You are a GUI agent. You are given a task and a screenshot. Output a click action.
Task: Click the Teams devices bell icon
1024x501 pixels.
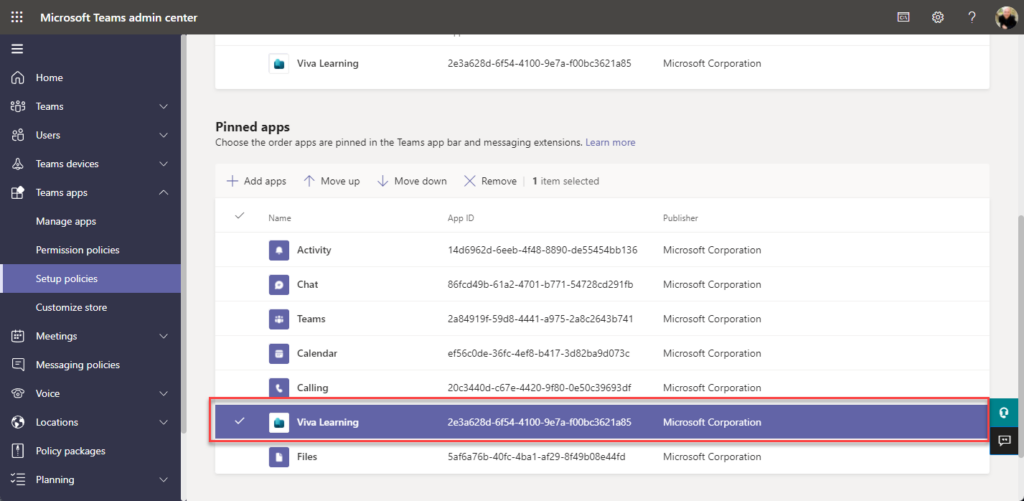click(18, 164)
